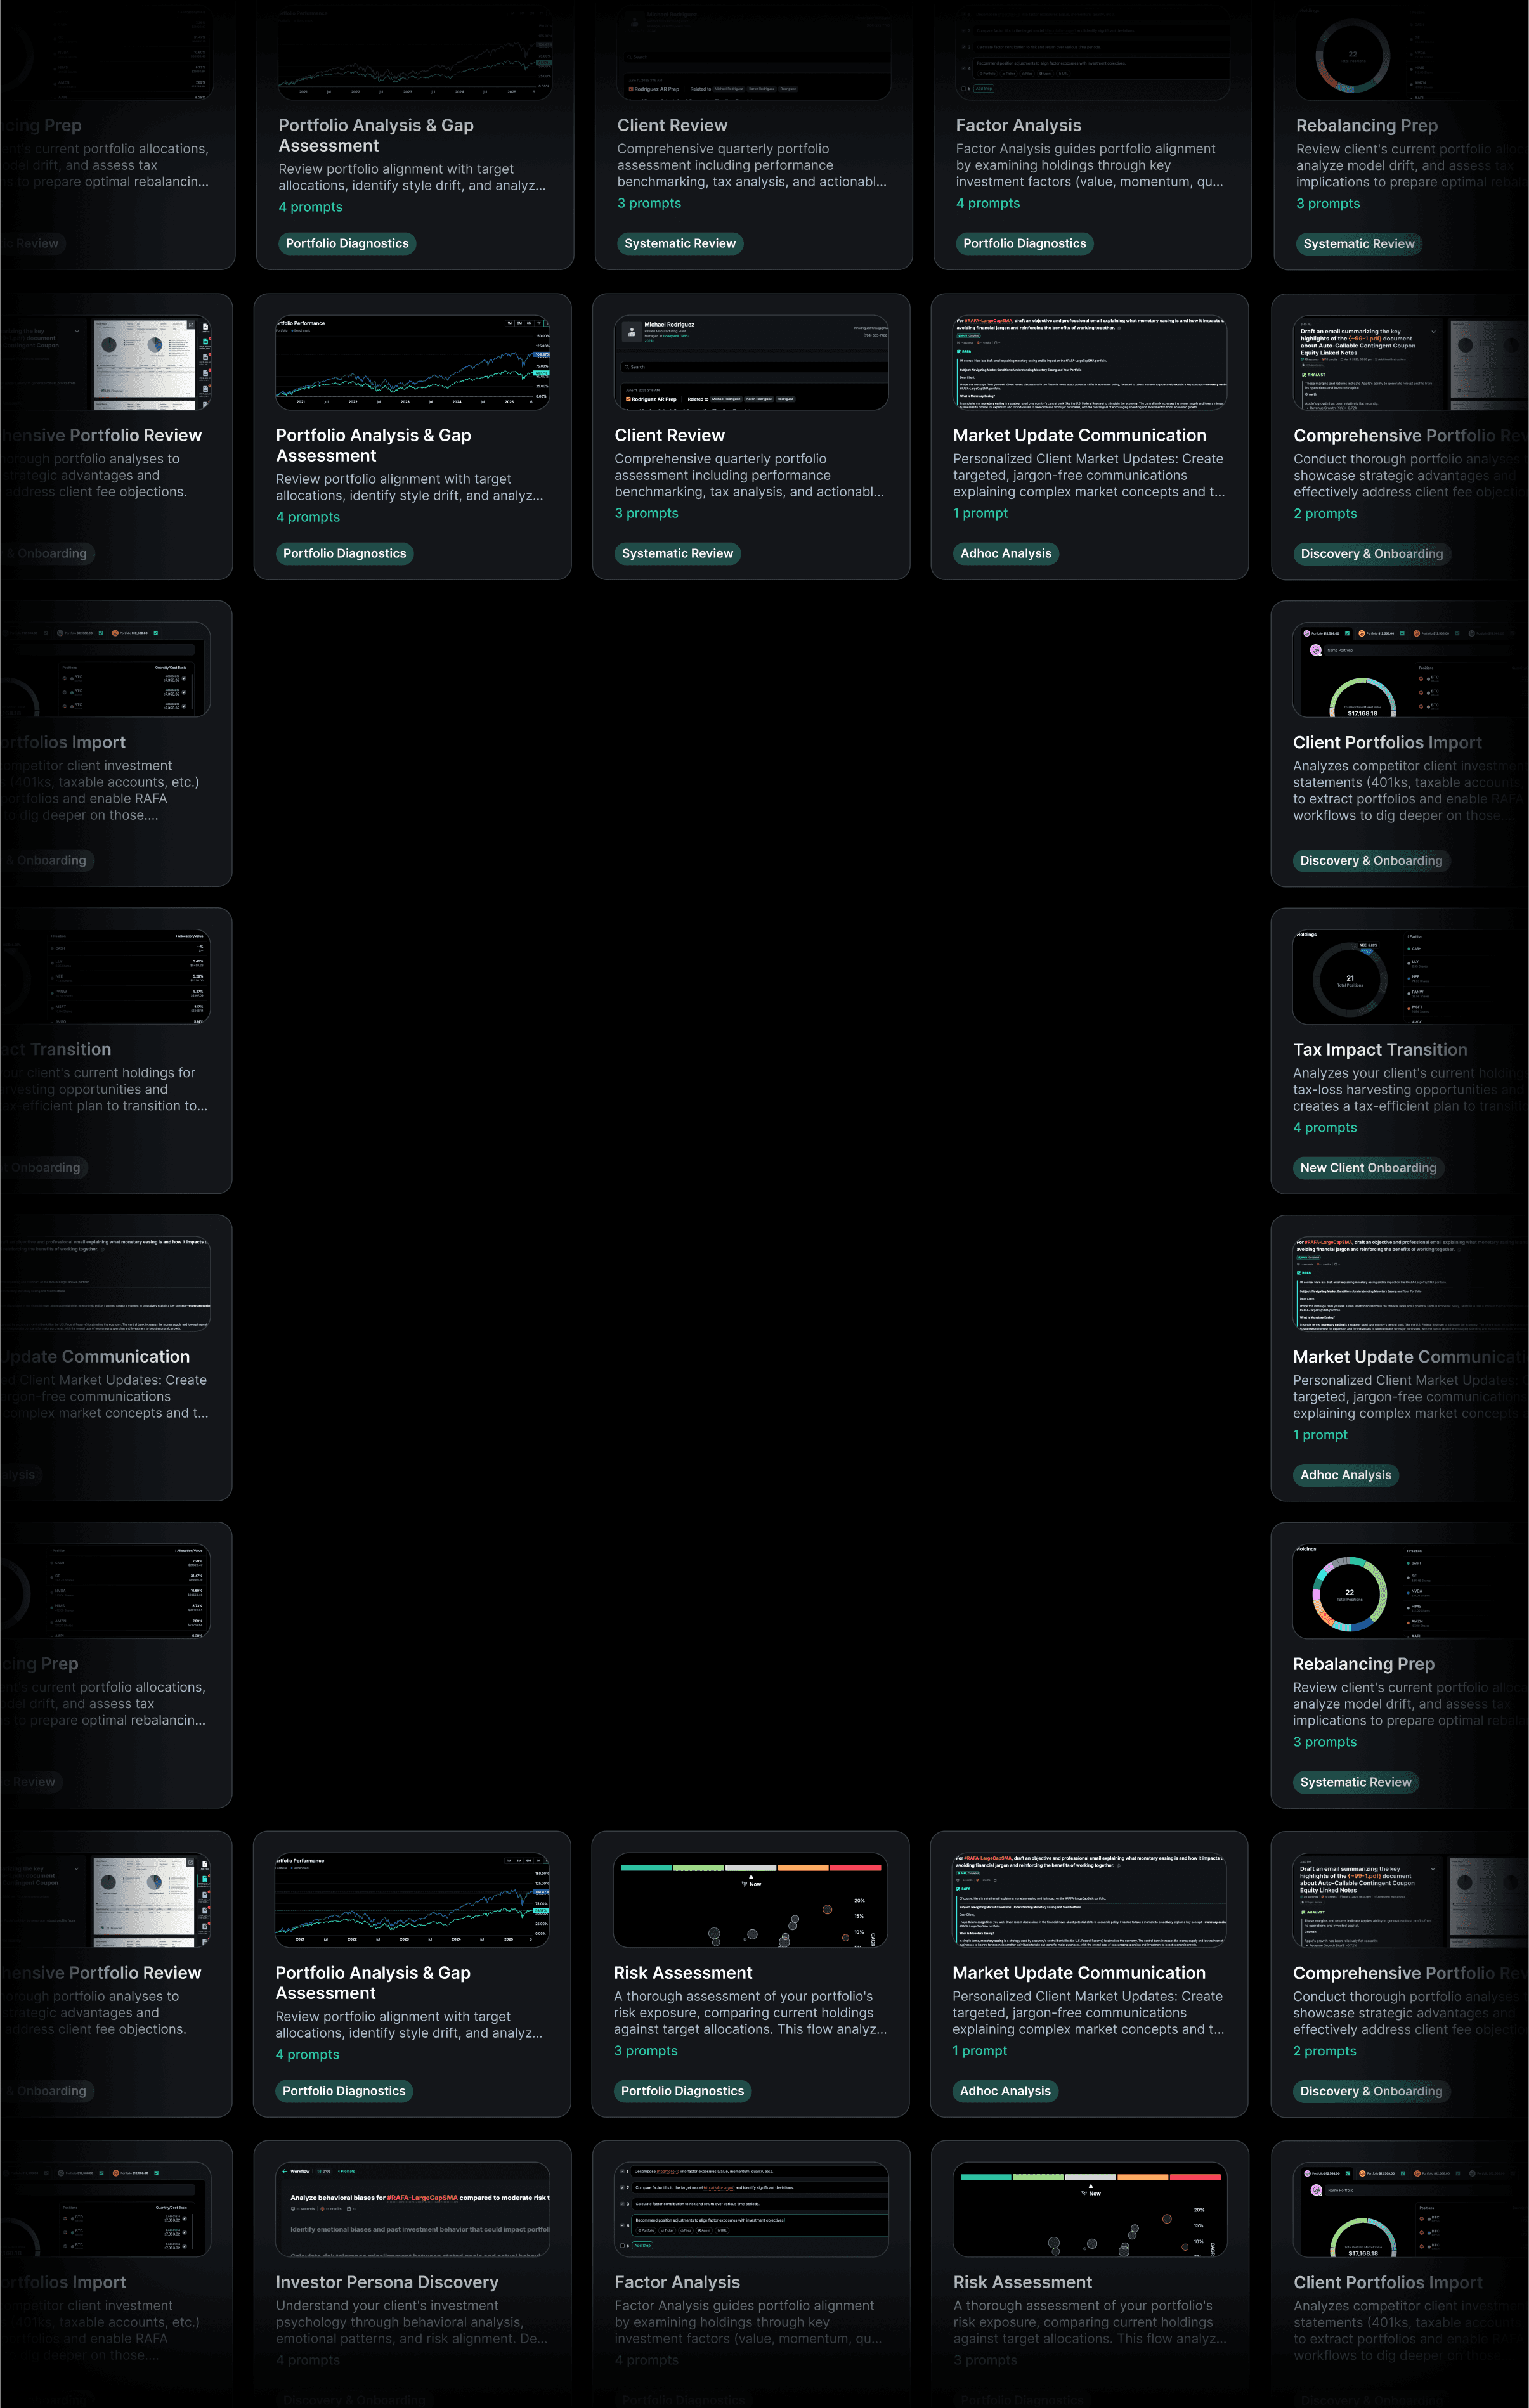Click 1M range button in second-row Portfolio Performance chart

[510, 323]
